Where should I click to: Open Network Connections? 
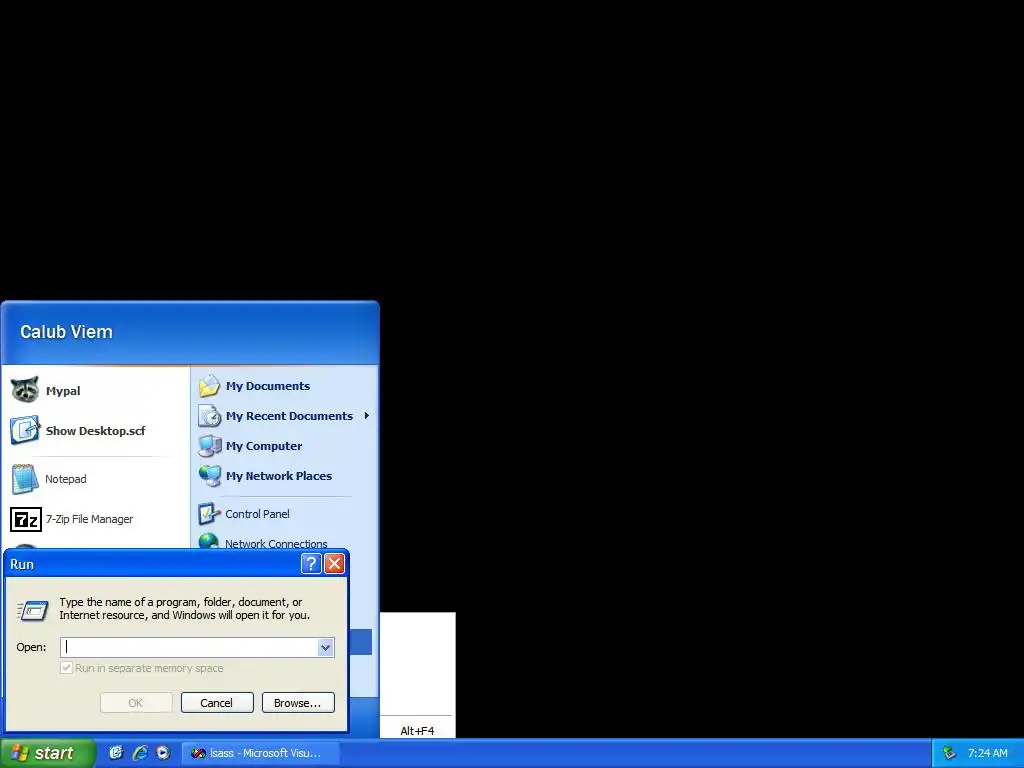click(285, 542)
